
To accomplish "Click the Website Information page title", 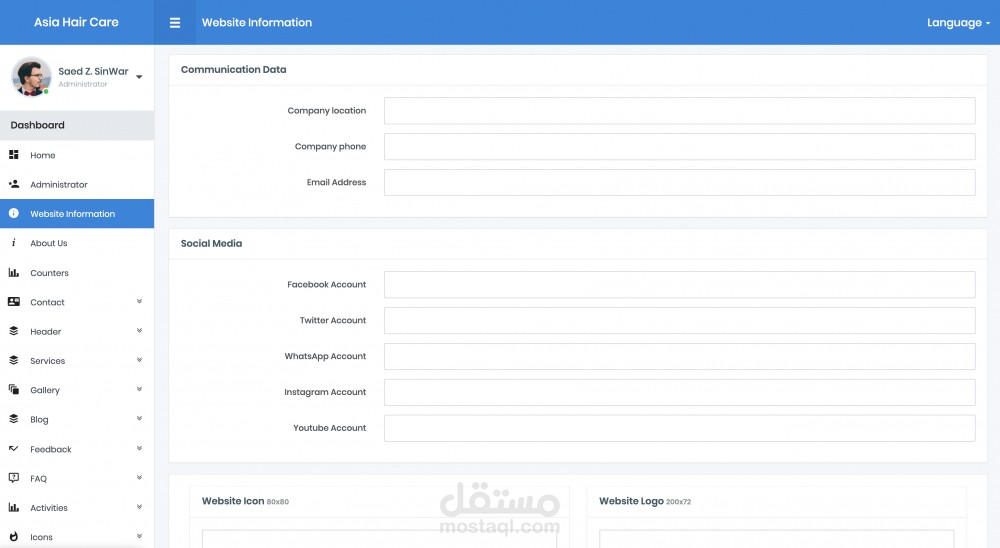I will (257, 22).
